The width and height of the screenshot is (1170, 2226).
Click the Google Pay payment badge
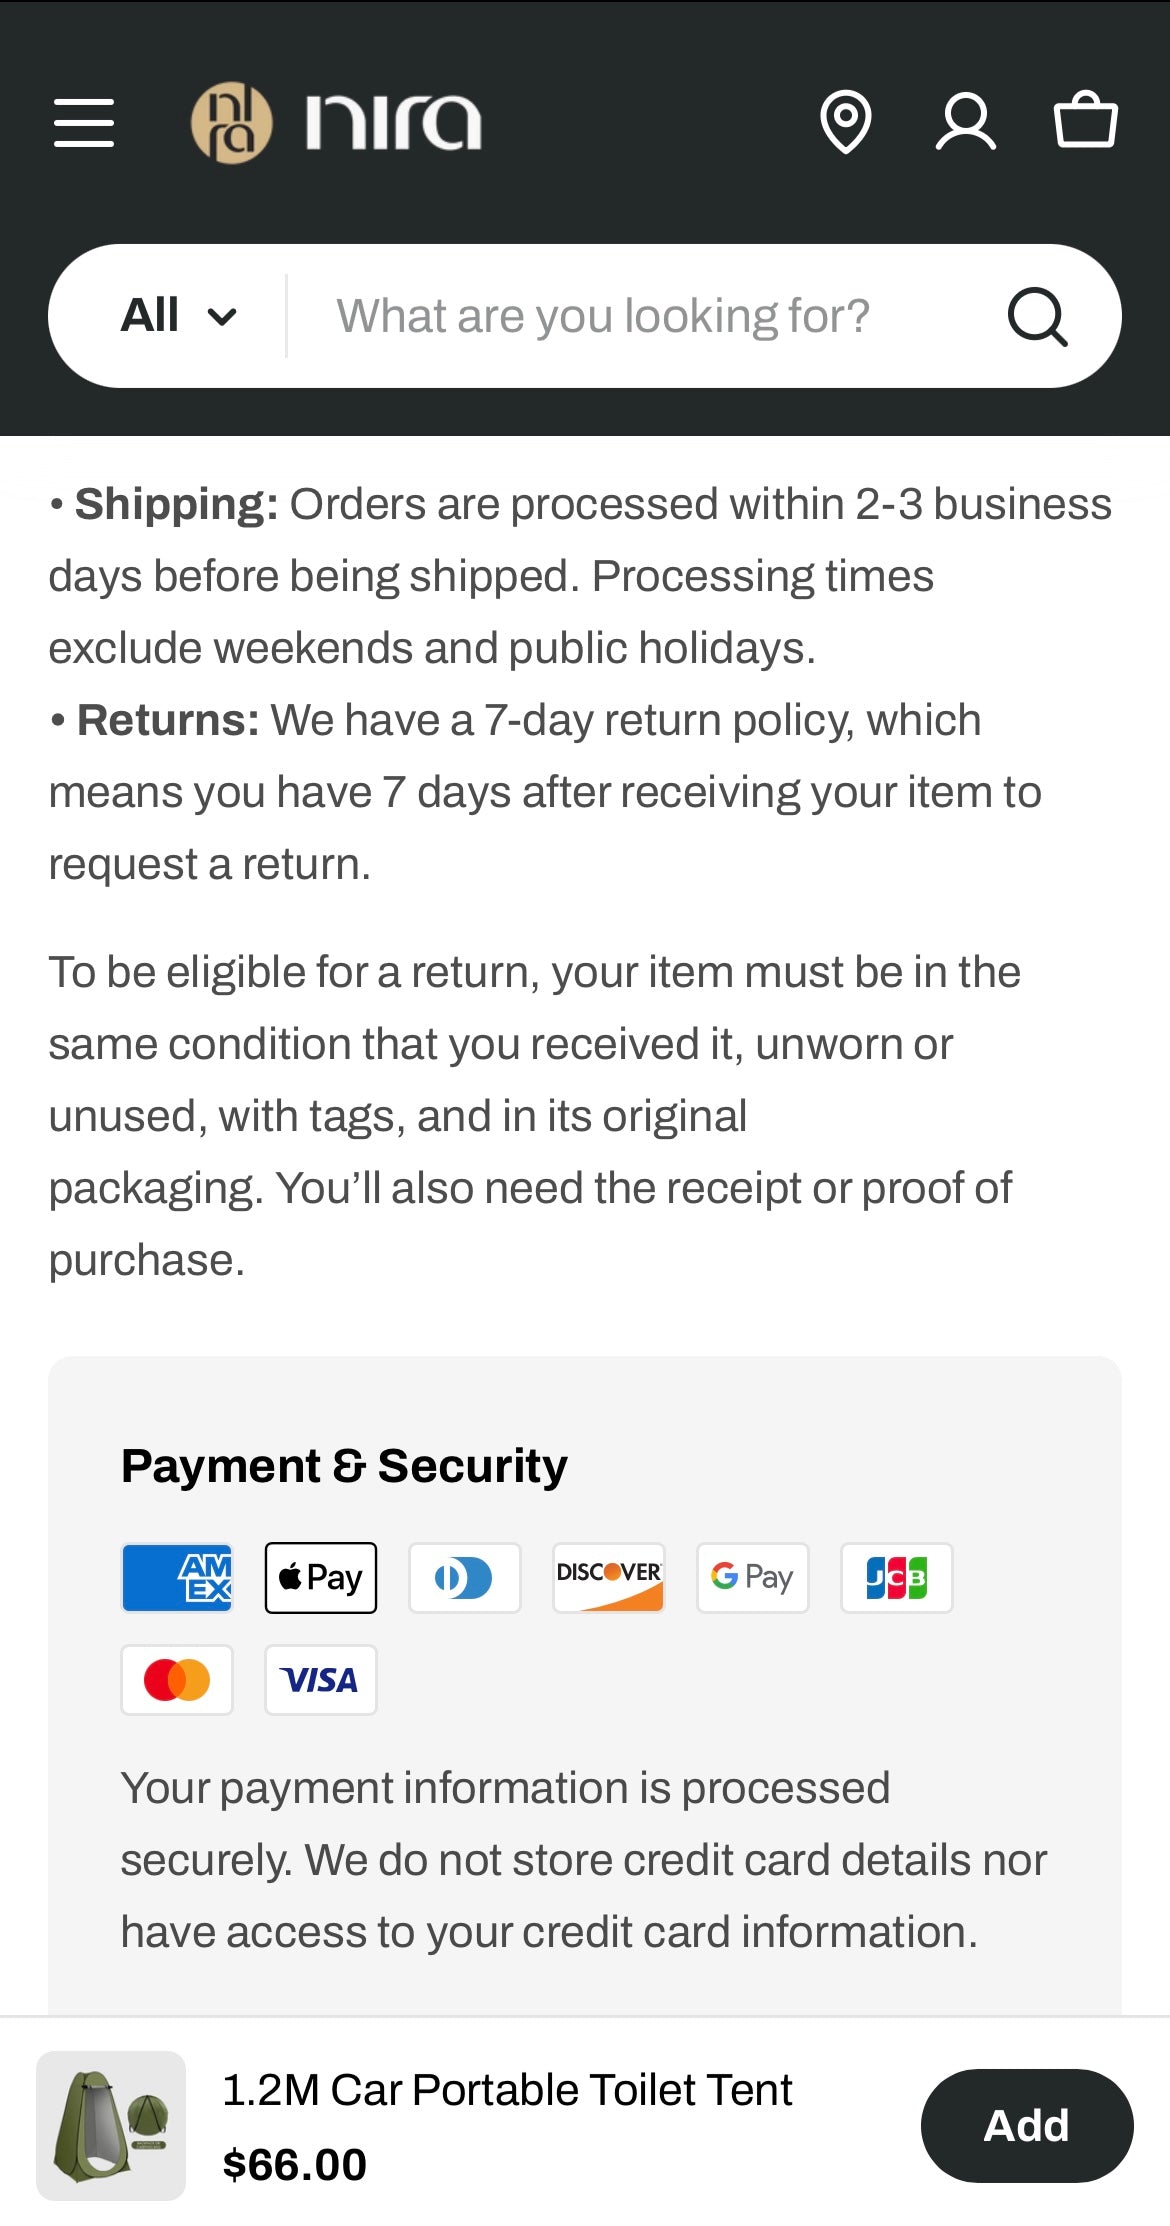752,1577
